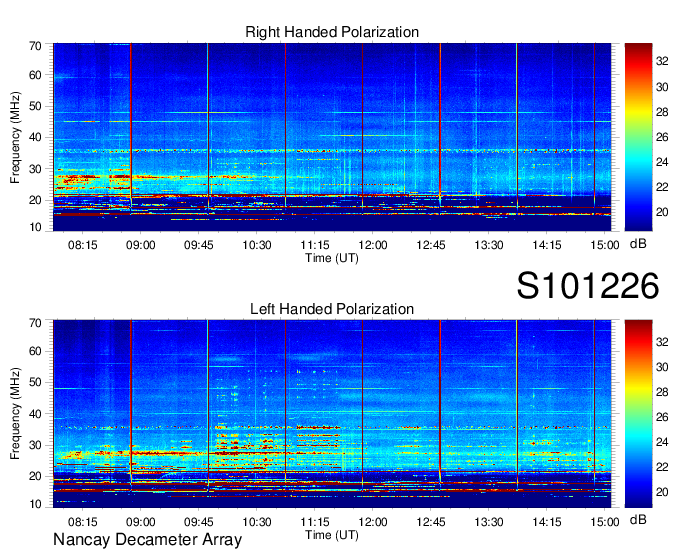Click the 15:00 tick of the left-handed plot
This screenshot has height=552, width=680.
pos(605,522)
